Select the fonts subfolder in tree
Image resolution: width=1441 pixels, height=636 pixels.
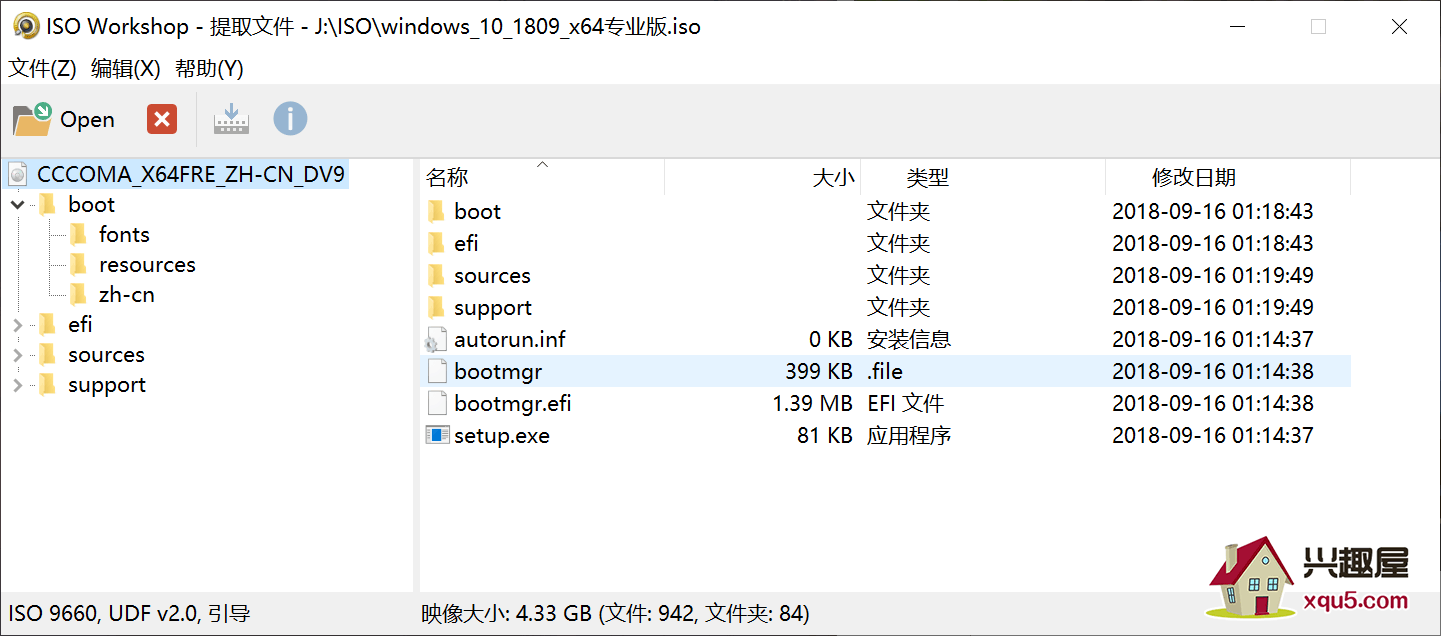124,234
